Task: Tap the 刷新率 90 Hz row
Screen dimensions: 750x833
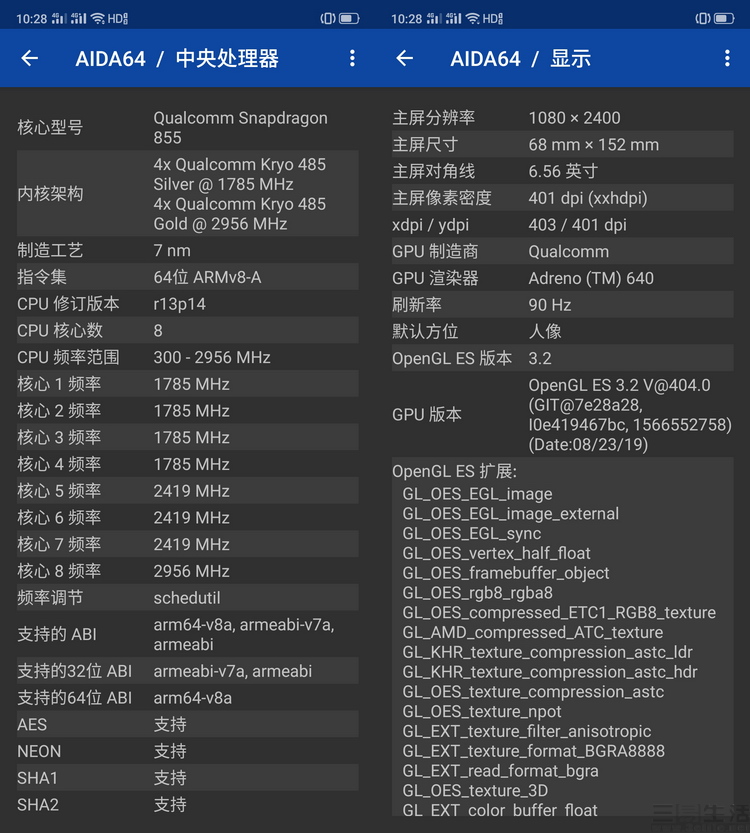Action: [x=562, y=304]
